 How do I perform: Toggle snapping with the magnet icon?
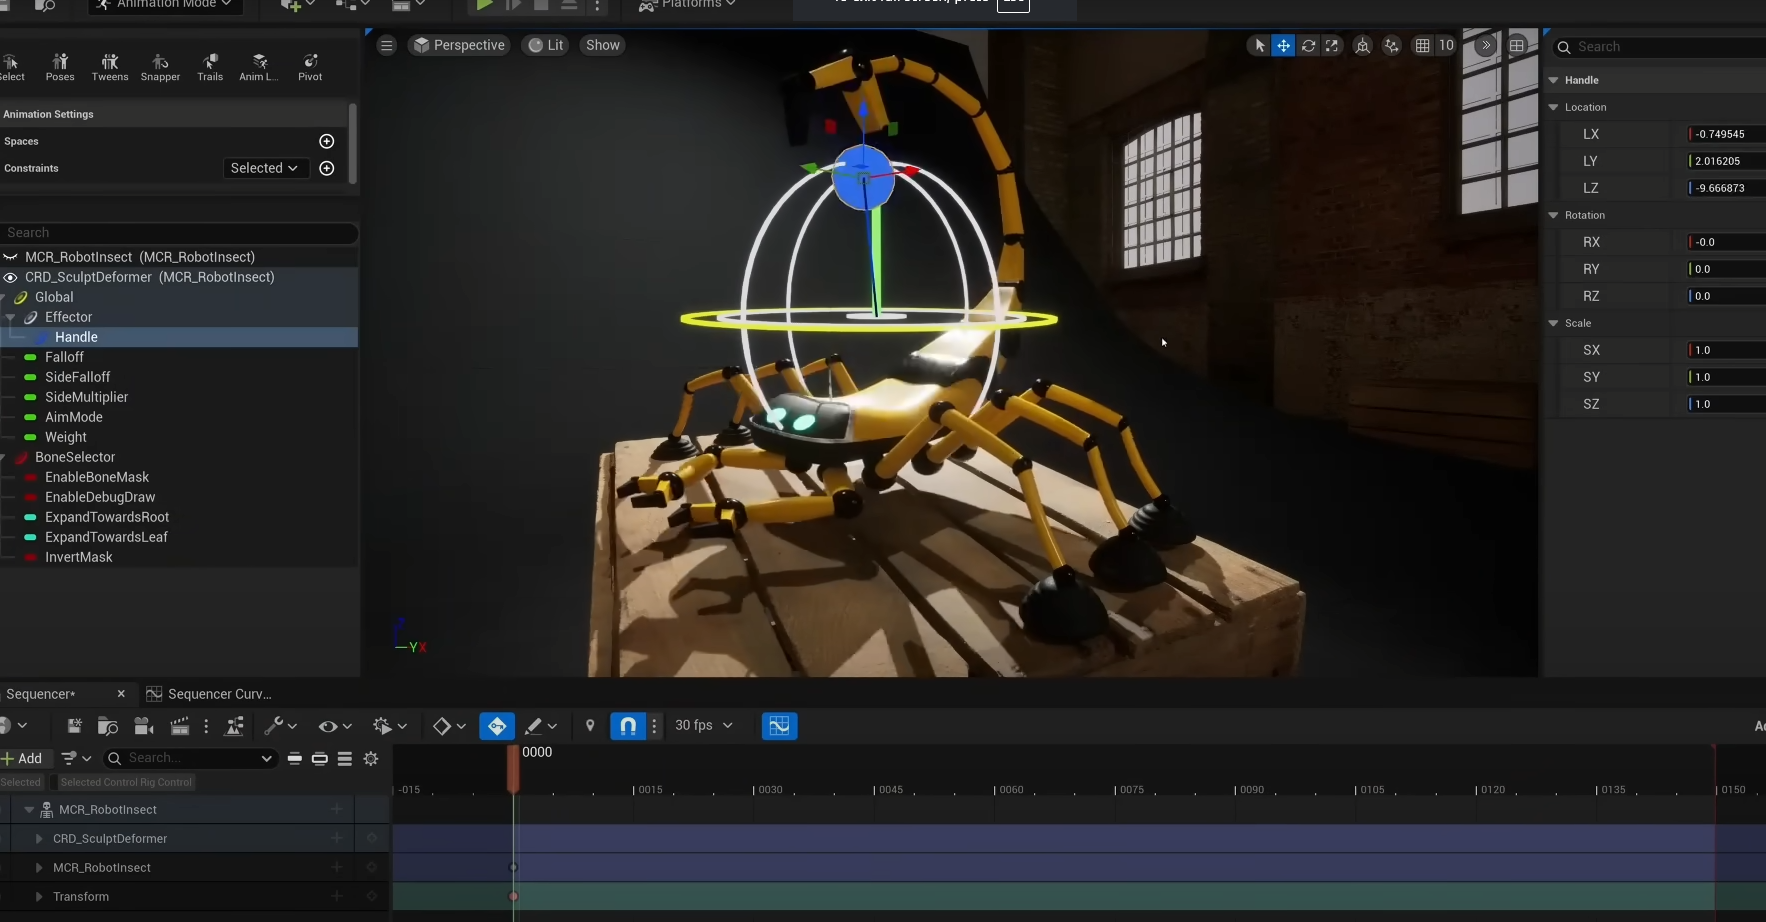tap(628, 726)
